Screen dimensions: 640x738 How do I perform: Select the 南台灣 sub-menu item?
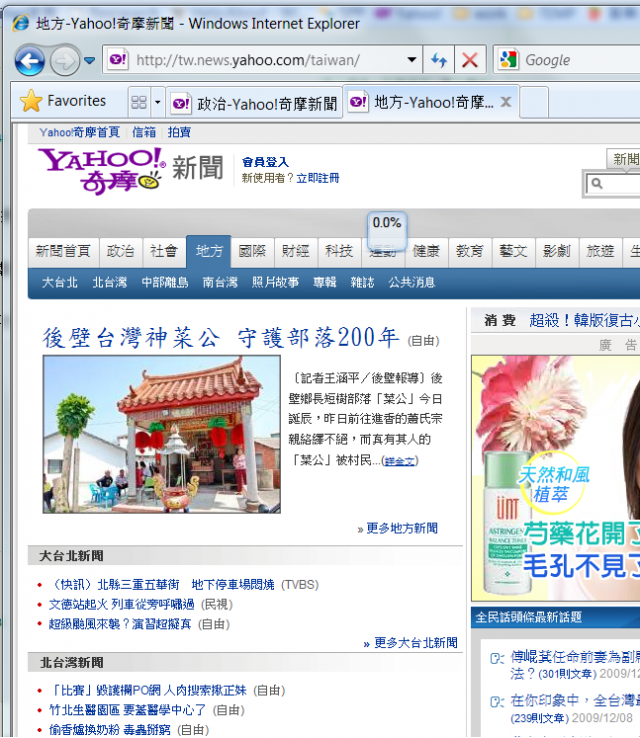pyautogui.click(x=220, y=282)
